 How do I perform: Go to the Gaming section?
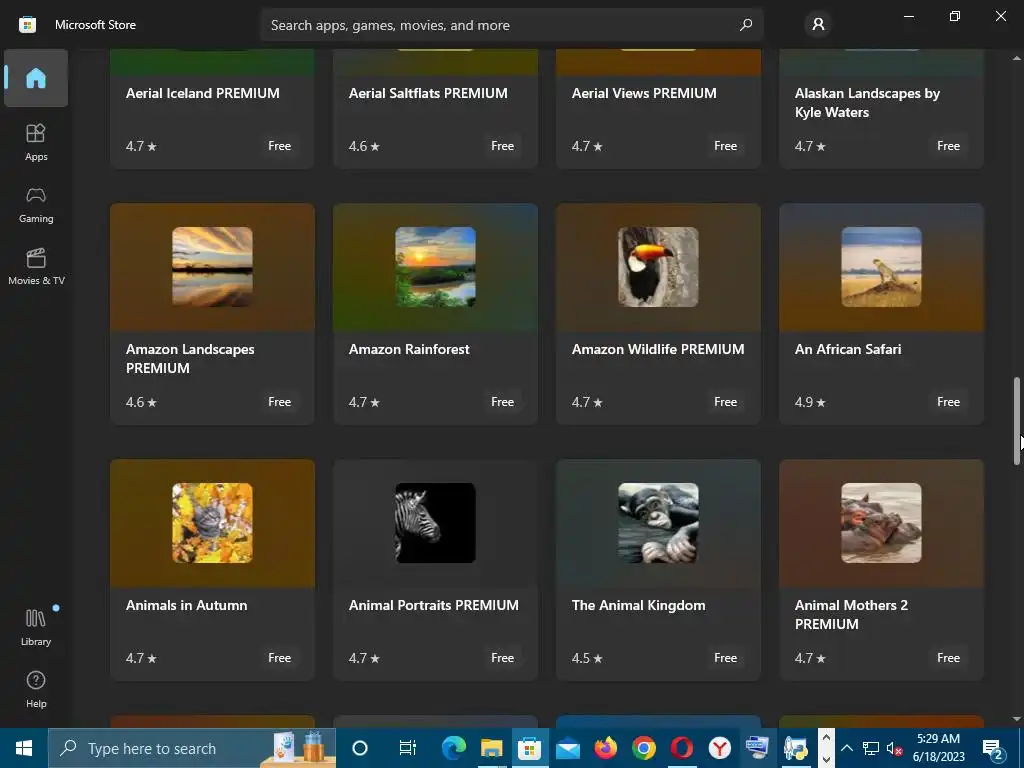pyautogui.click(x=36, y=205)
